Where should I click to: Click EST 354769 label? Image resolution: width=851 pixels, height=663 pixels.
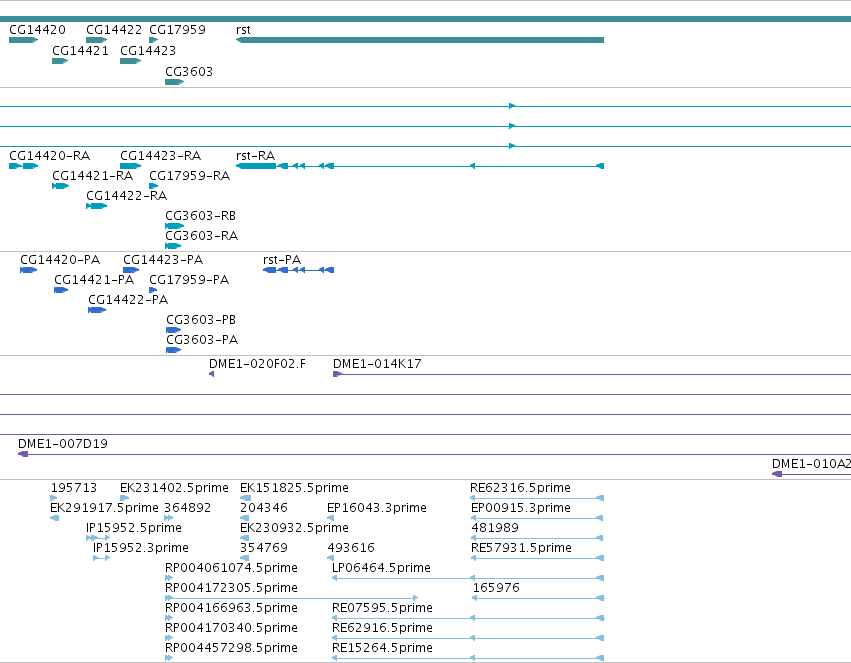(x=264, y=549)
